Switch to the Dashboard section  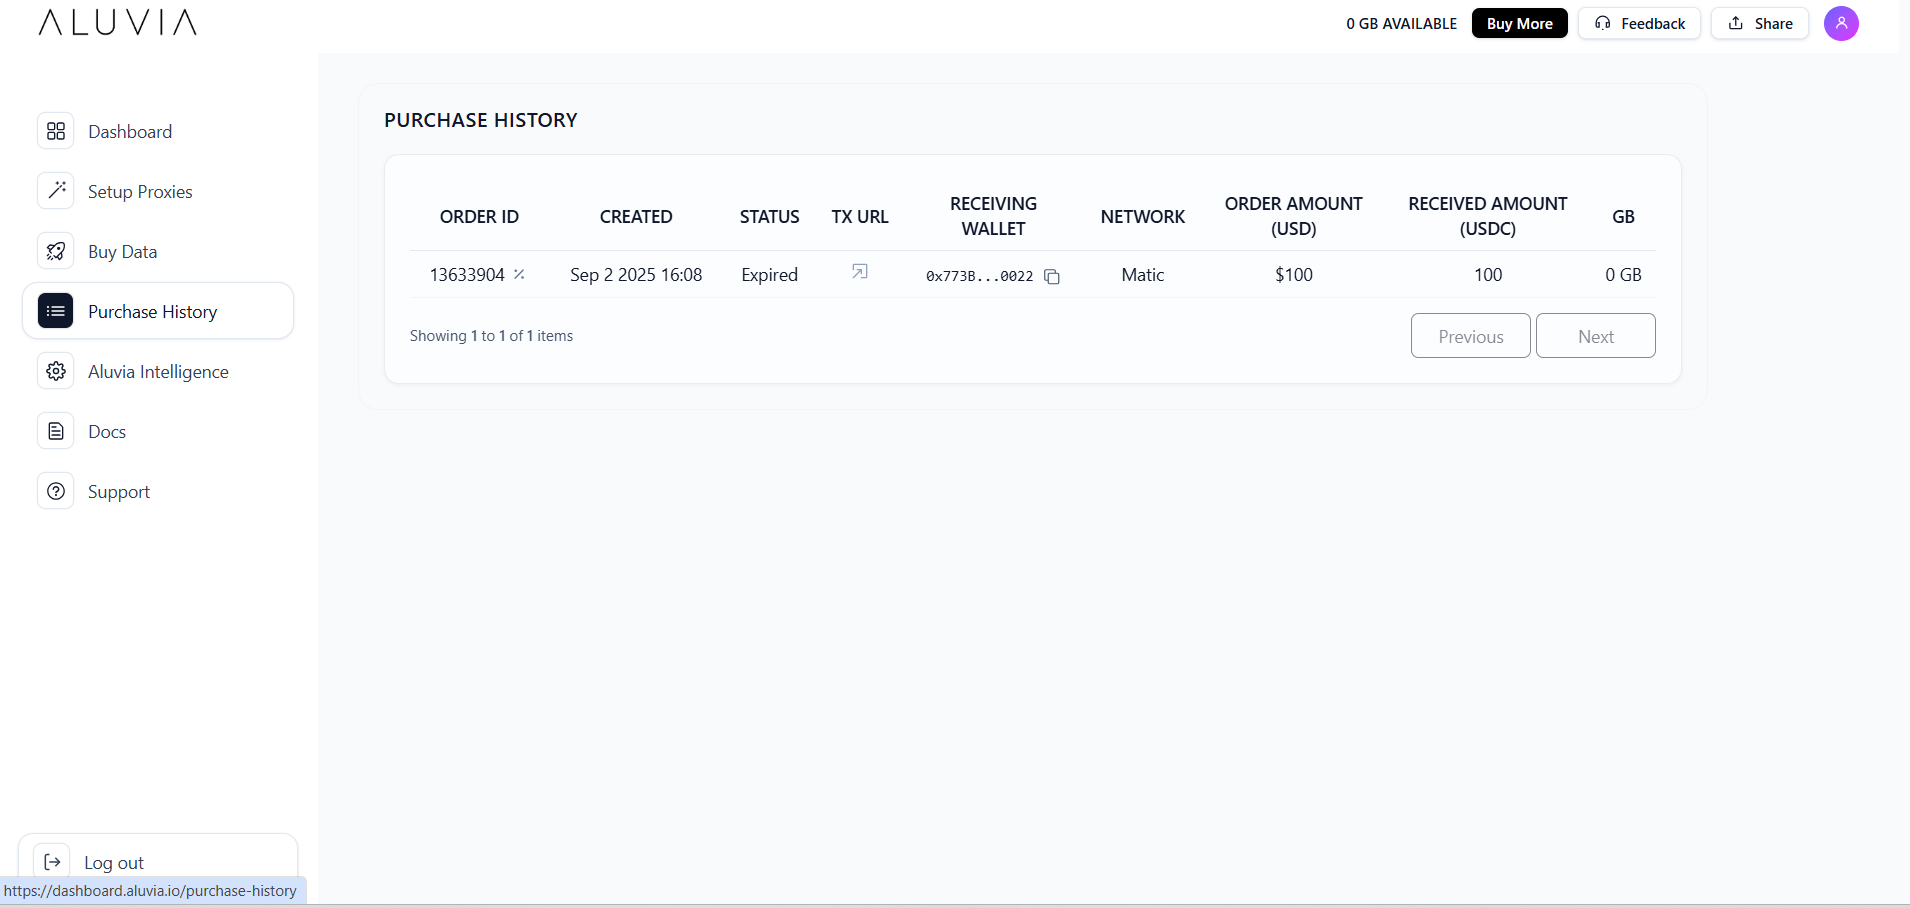click(130, 131)
